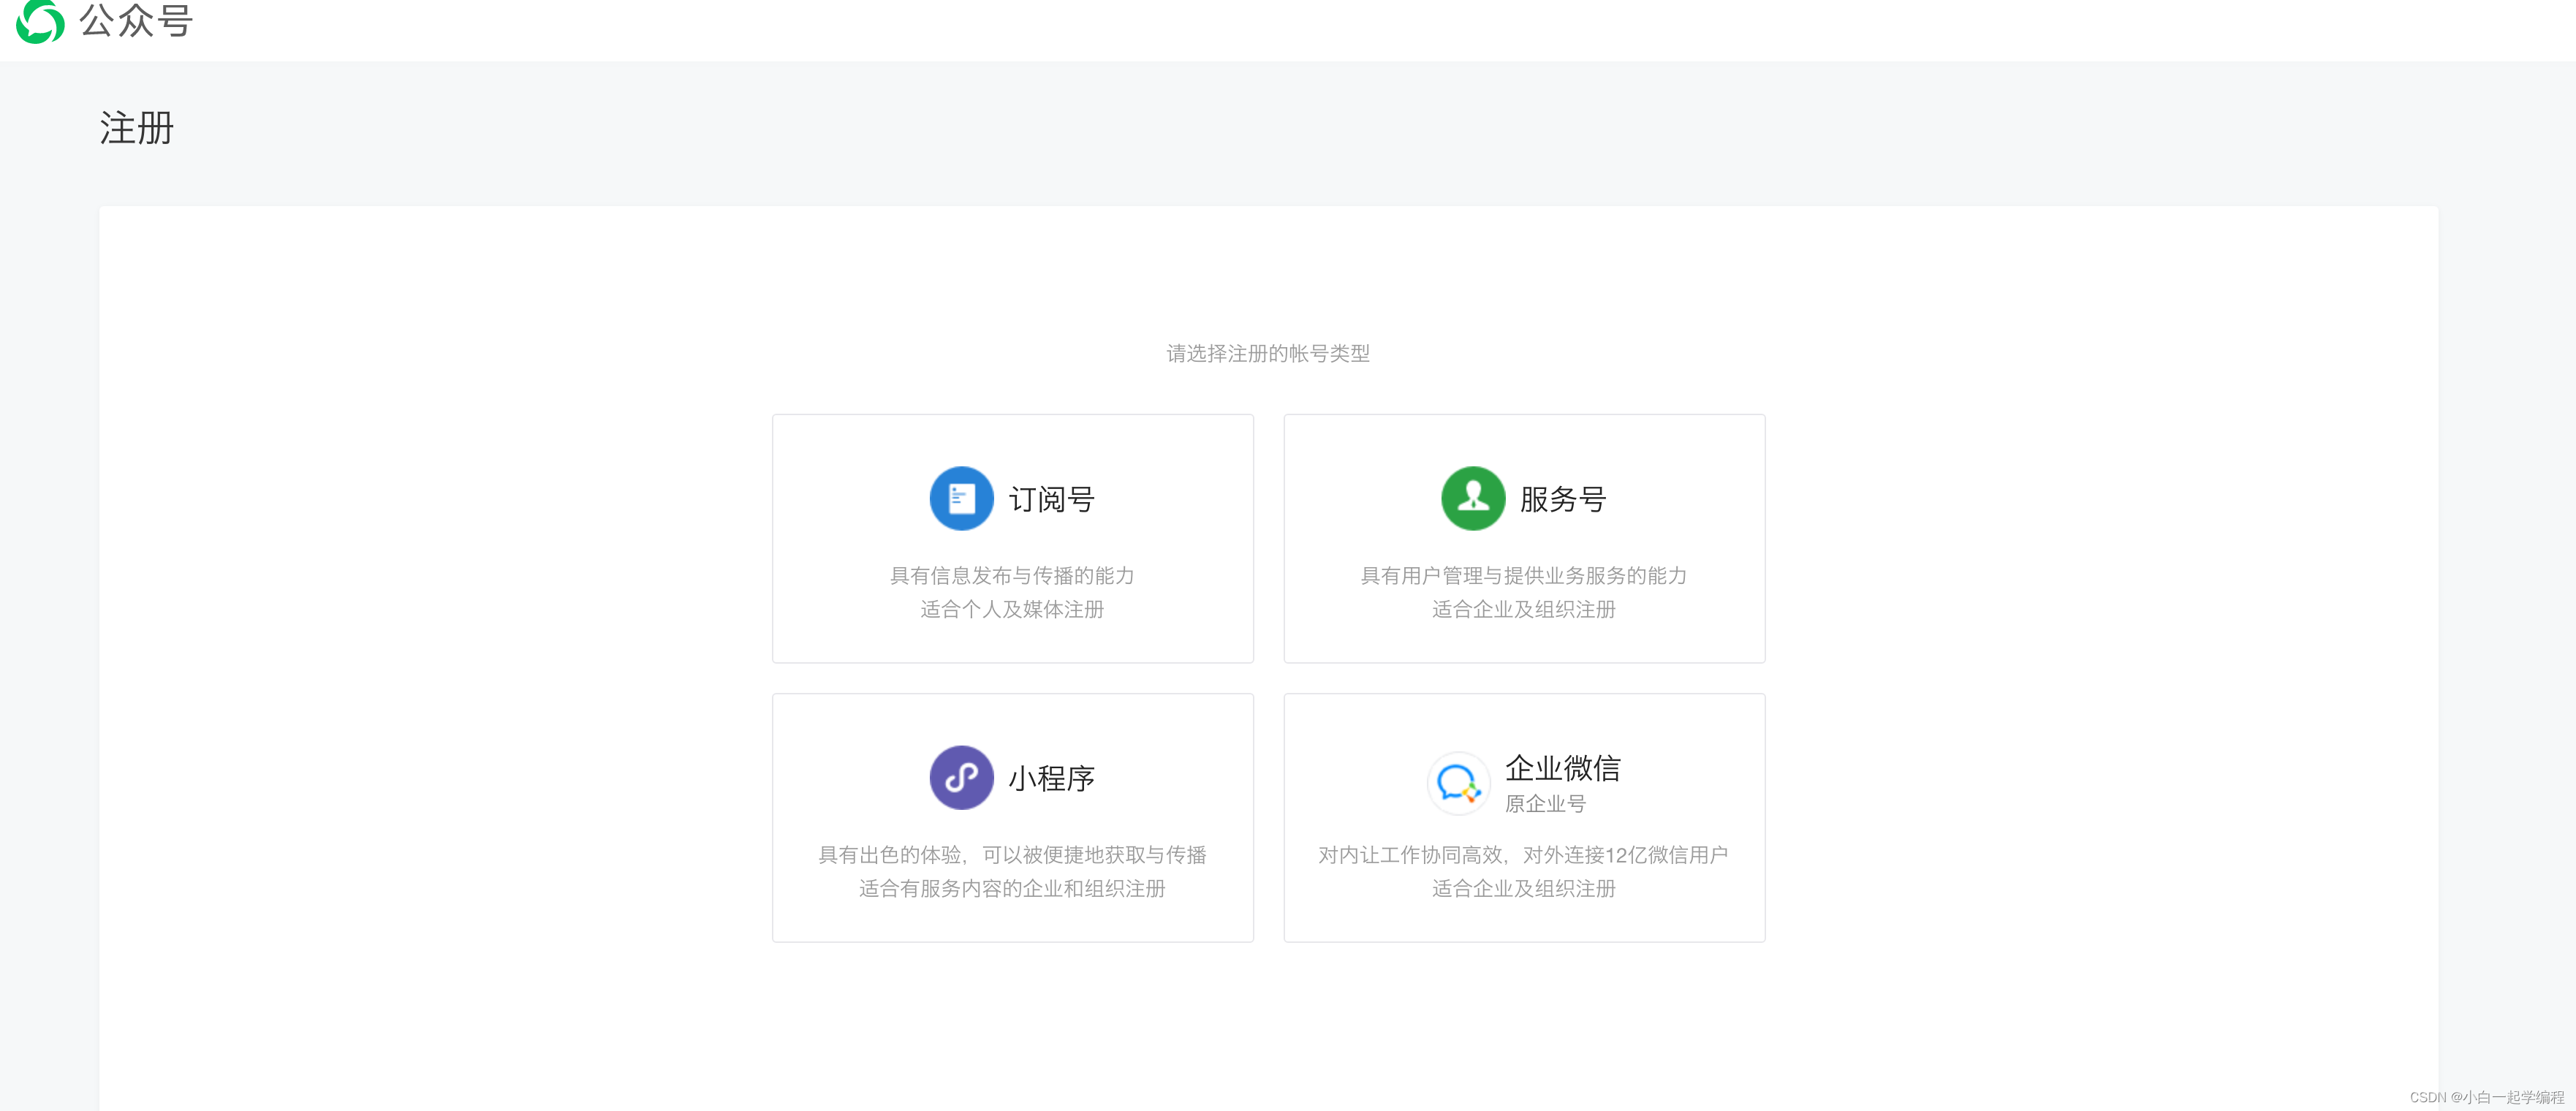Click the blue 订阅号 document icon
Screen dimensions: 2576x1111
point(961,498)
